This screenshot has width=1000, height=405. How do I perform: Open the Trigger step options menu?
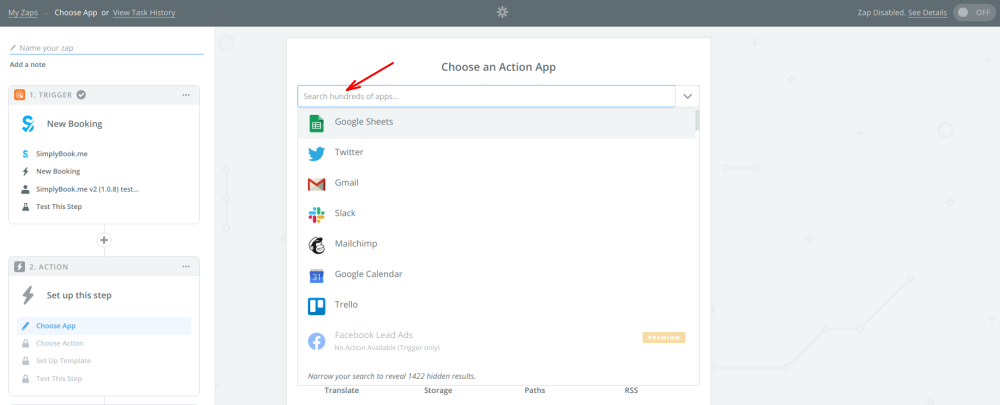(x=186, y=95)
